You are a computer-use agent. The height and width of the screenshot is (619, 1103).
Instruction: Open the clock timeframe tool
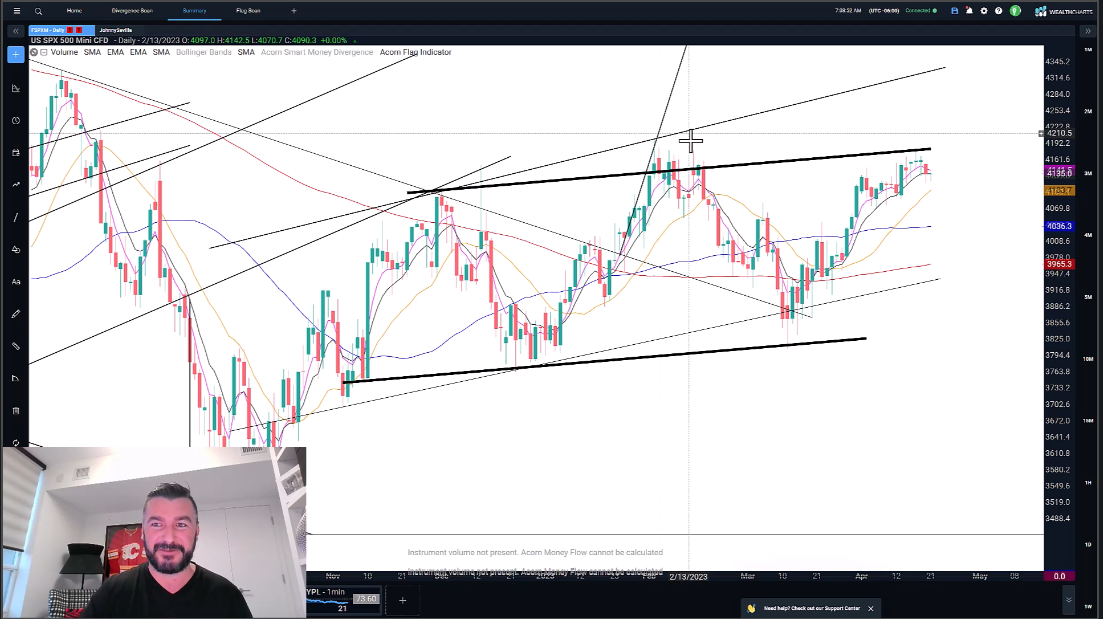click(x=15, y=120)
